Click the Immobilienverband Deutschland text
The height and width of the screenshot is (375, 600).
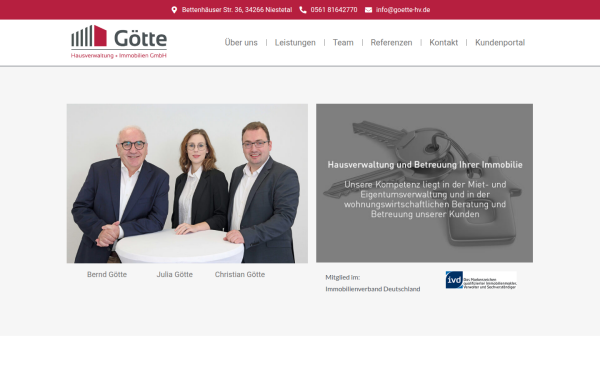(x=373, y=289)
